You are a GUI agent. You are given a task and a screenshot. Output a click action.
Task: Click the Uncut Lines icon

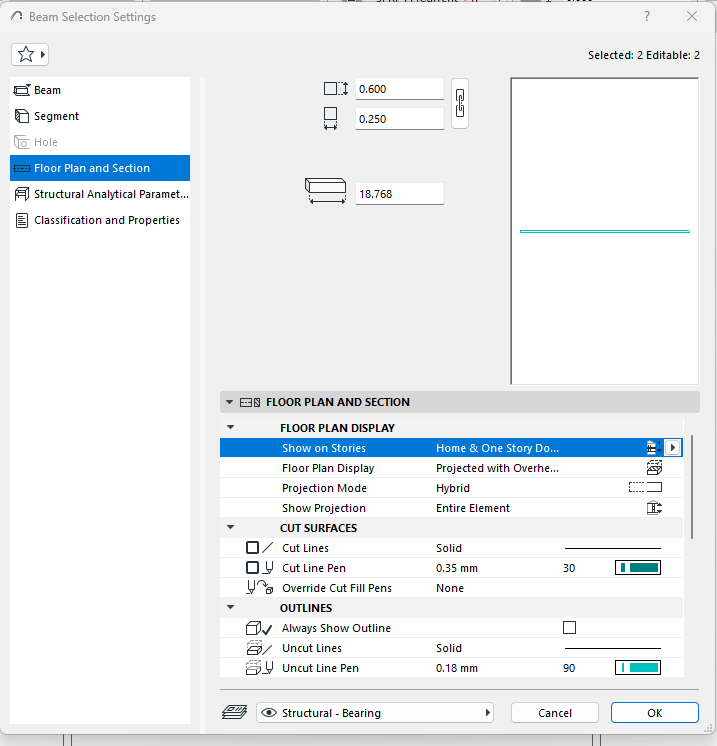pyautogui.click(x=259, y=648)
